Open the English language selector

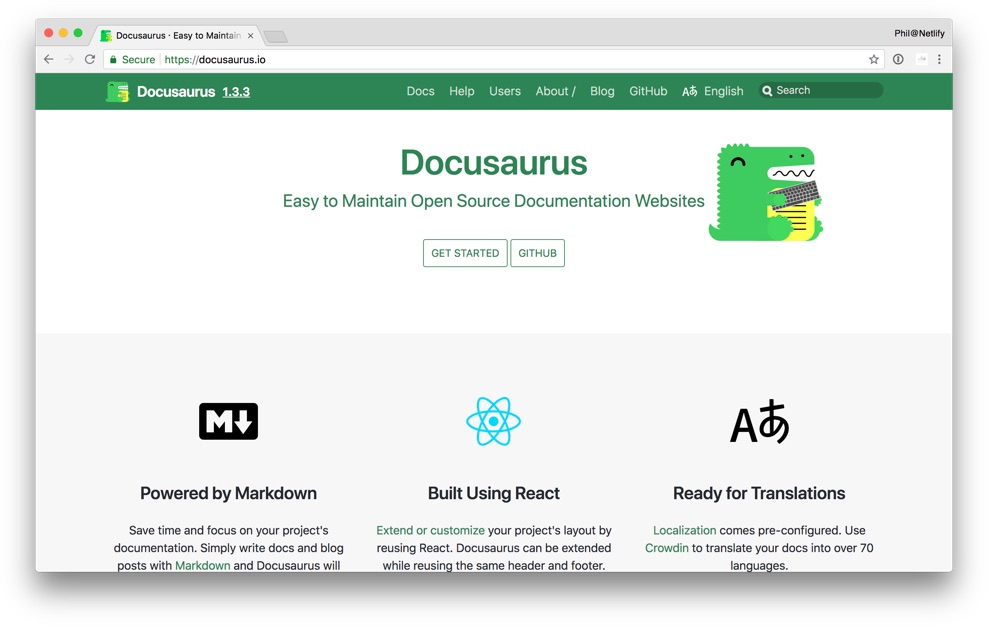(723, 91)
